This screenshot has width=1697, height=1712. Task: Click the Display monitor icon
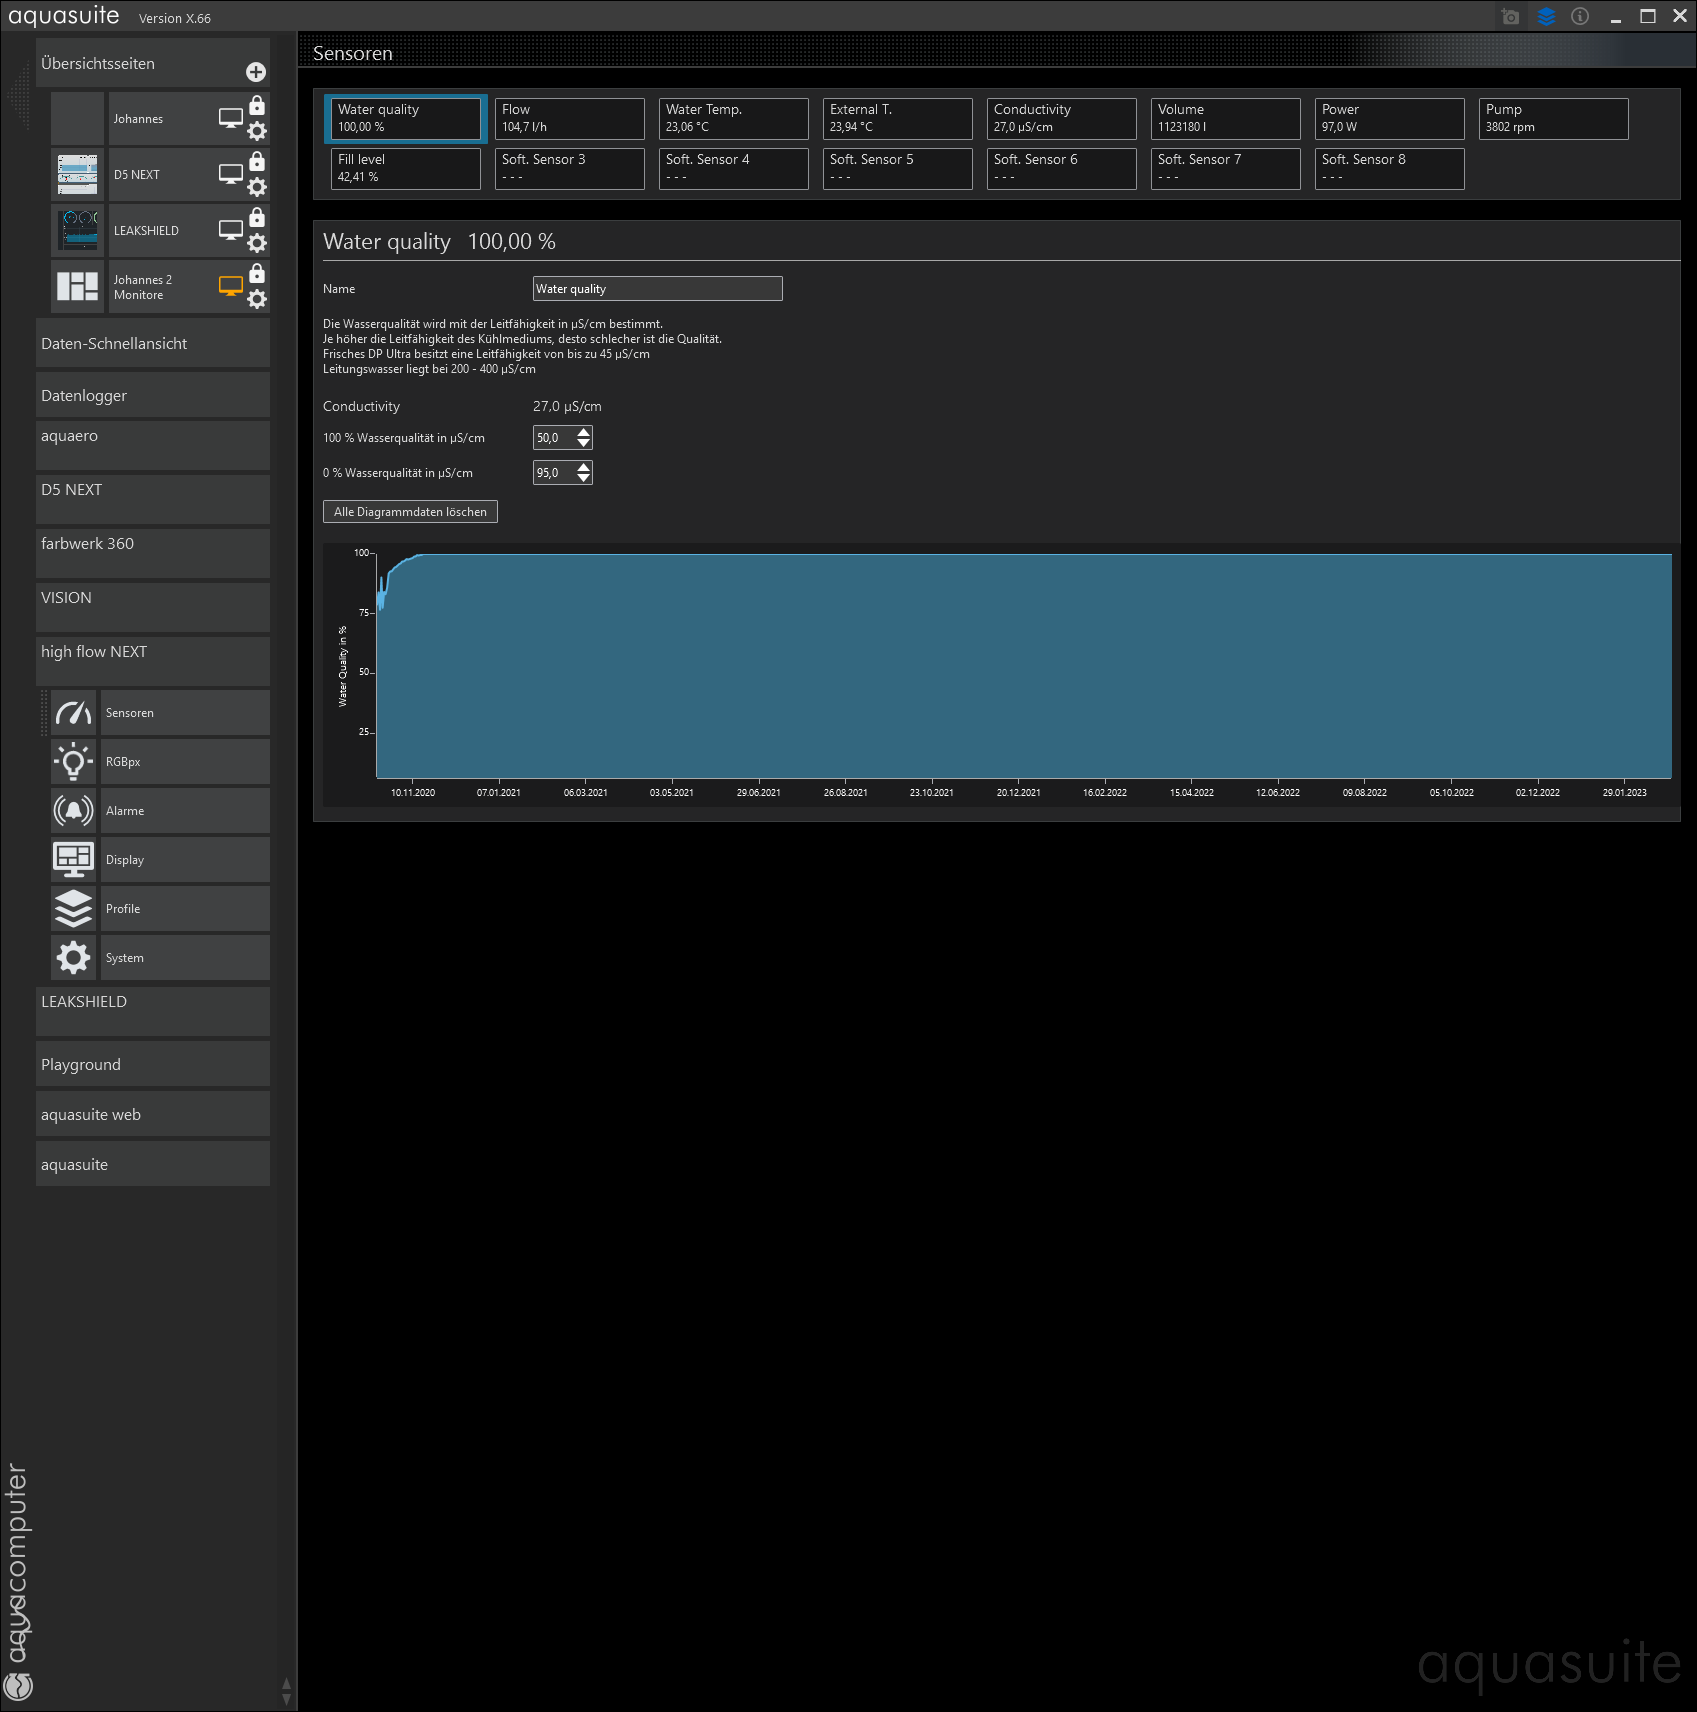point(73,860)
